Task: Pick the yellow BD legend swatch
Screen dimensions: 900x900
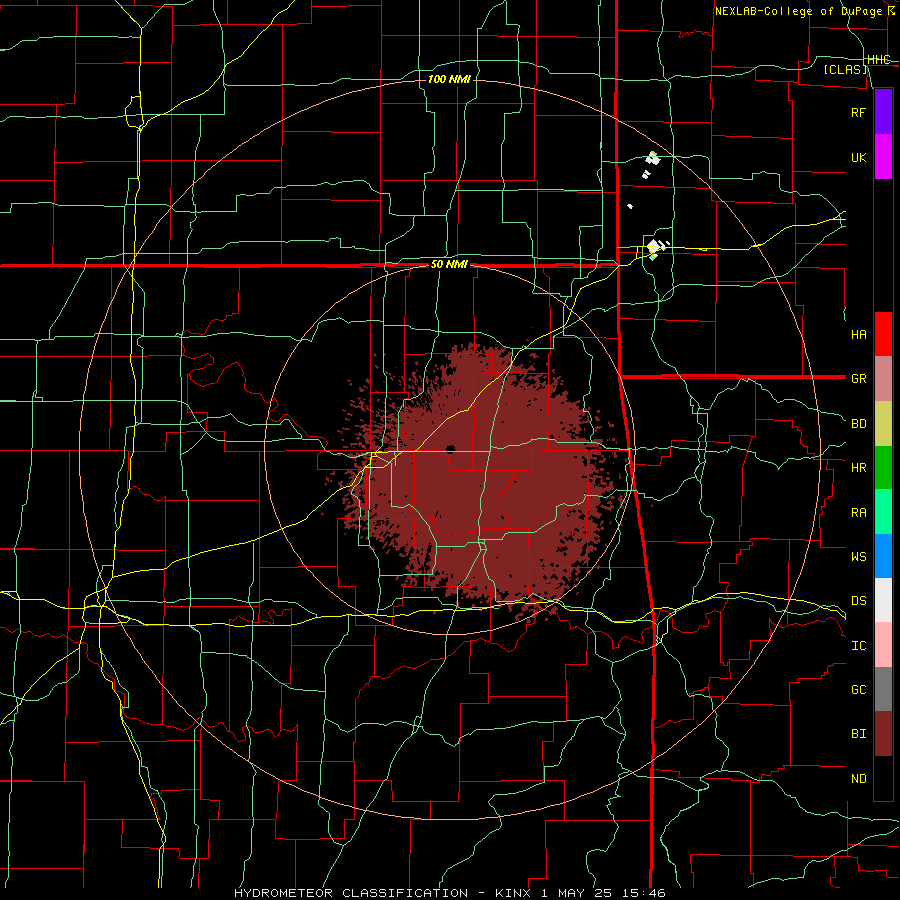Action: tap(883, 424)
